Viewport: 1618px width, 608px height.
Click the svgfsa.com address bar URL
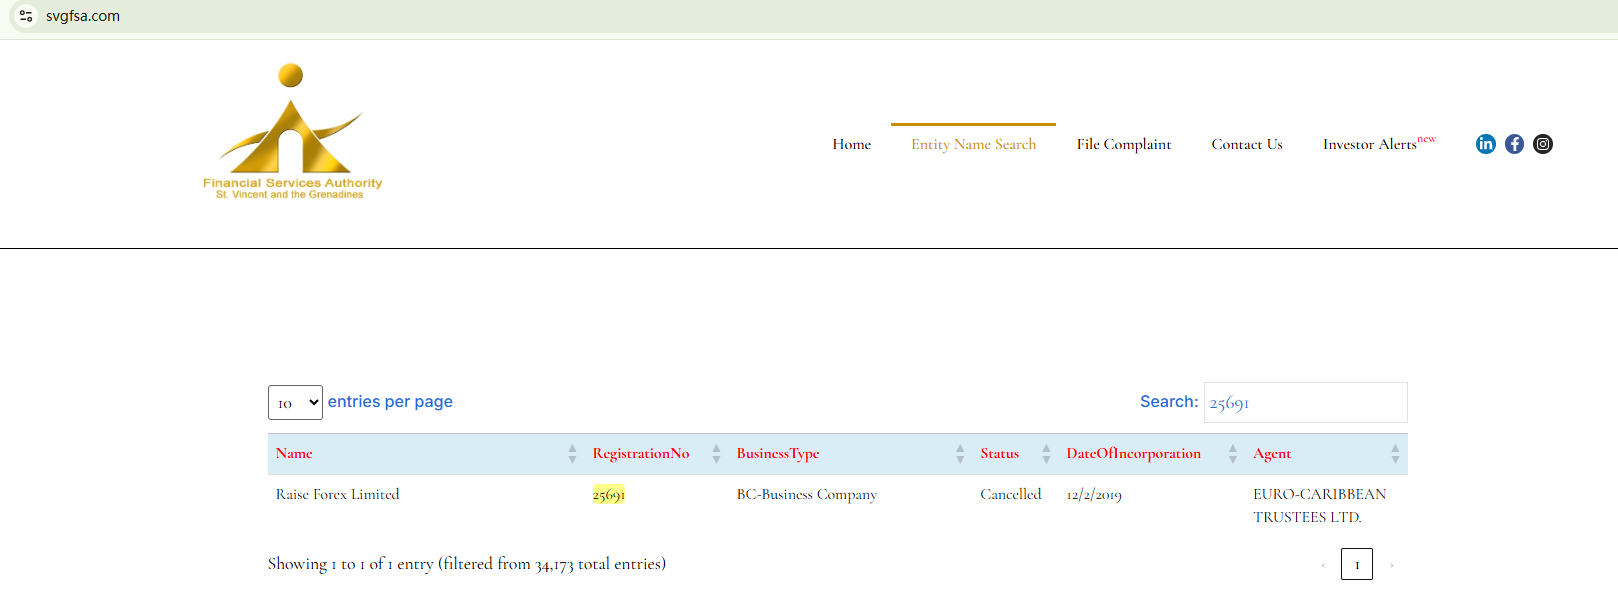pos(83,16)
